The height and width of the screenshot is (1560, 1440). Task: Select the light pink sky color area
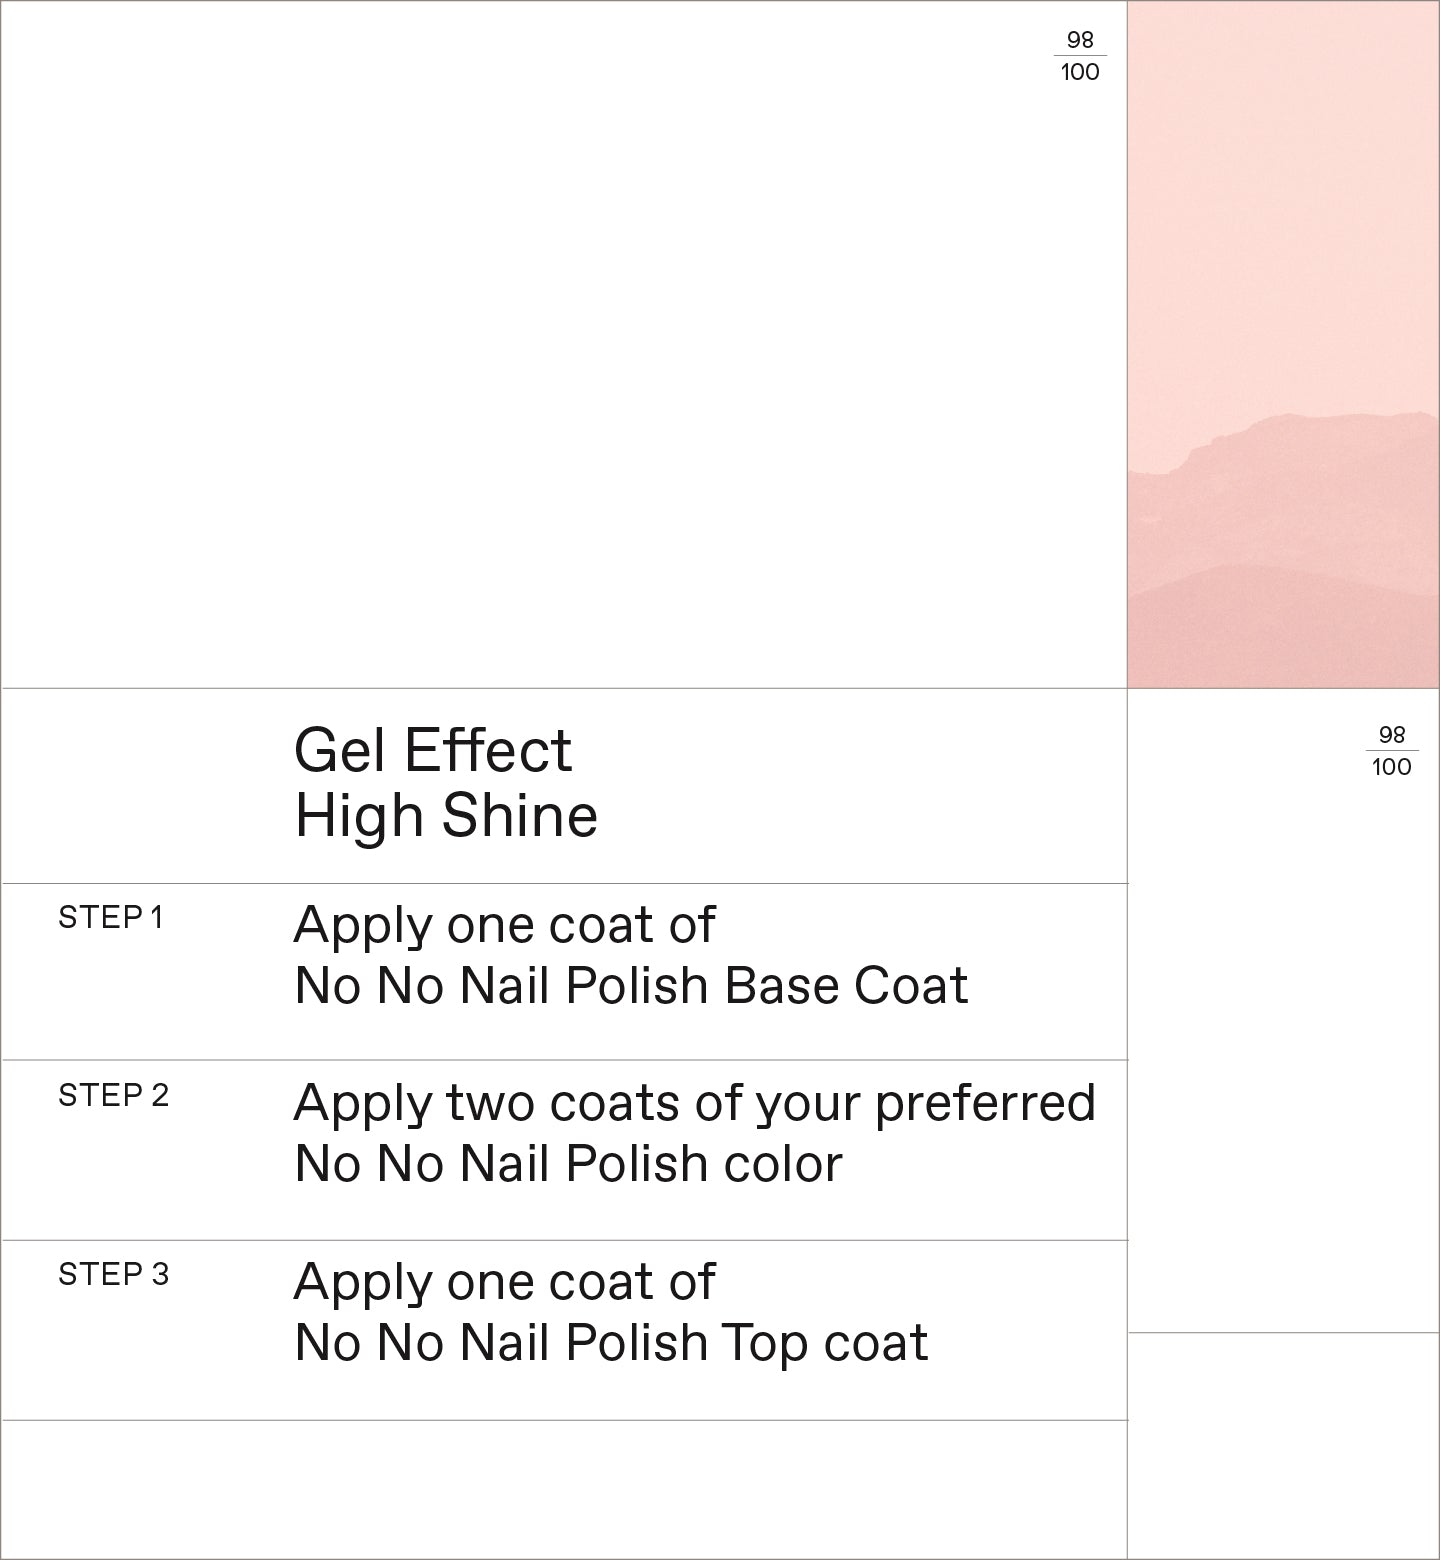[1283, 200]
